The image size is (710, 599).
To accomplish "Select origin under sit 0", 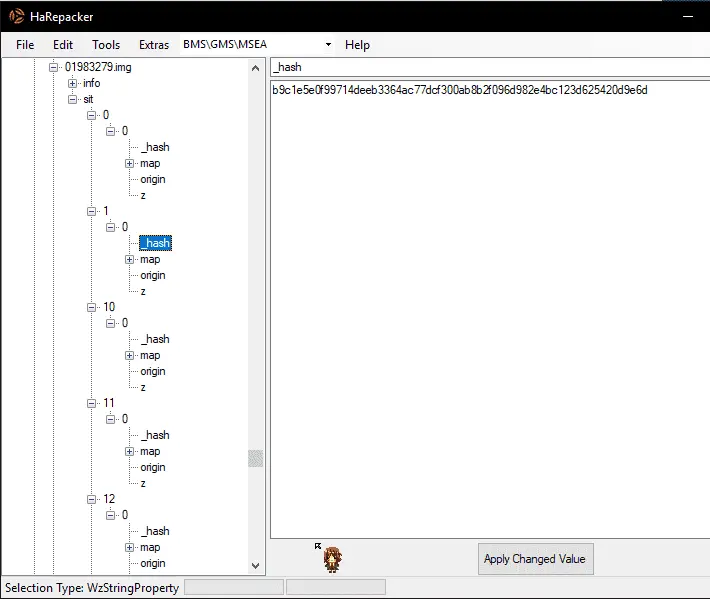I will tap(153, 180).
